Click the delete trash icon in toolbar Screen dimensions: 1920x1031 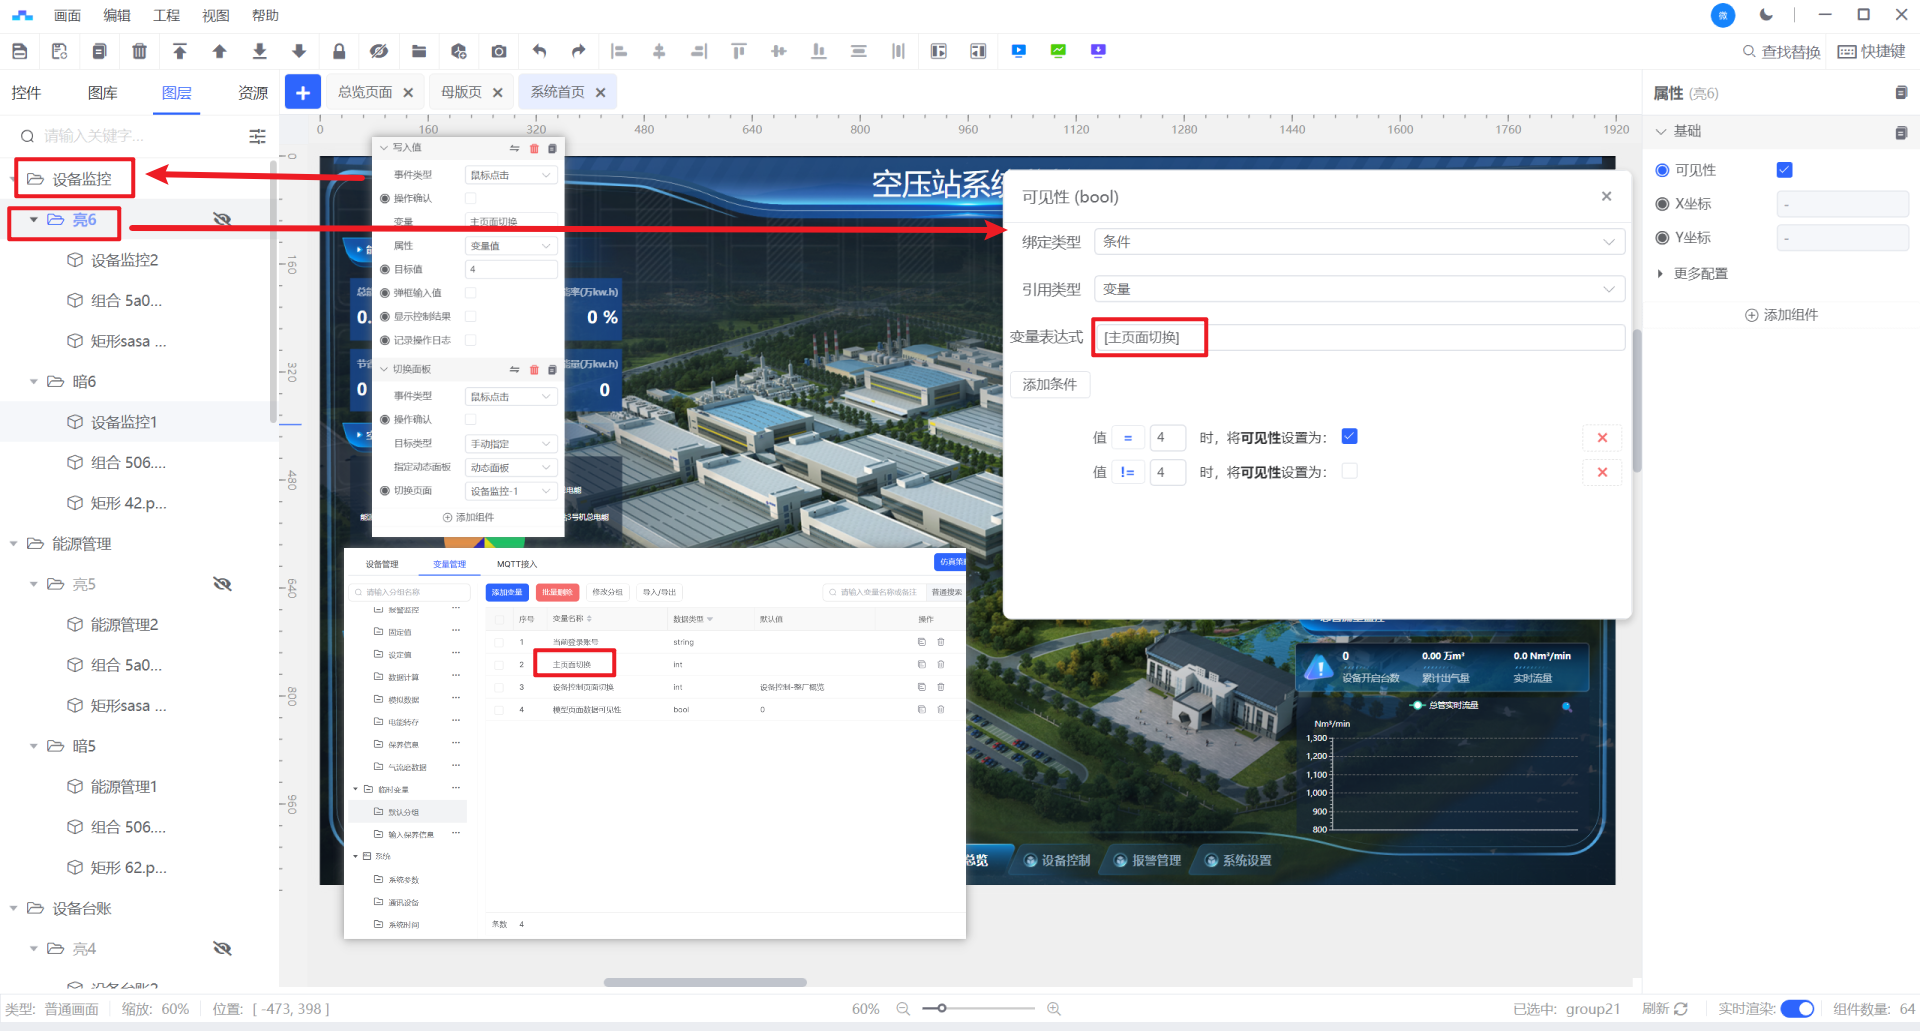139,51
